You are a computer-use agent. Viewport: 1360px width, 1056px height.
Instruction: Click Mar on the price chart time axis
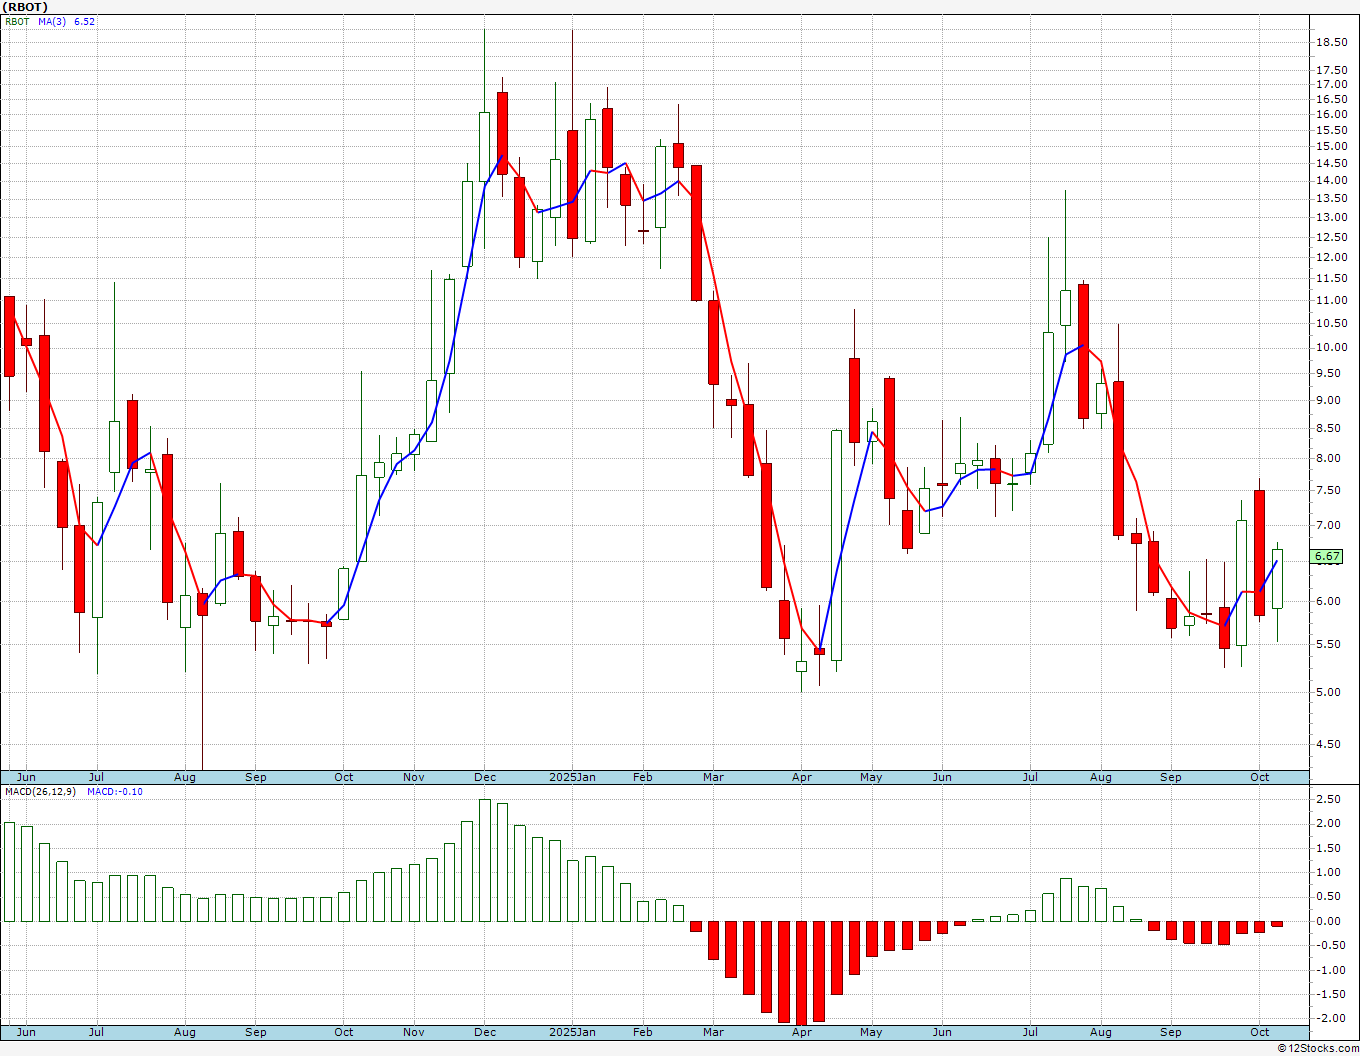coord(714,777)
